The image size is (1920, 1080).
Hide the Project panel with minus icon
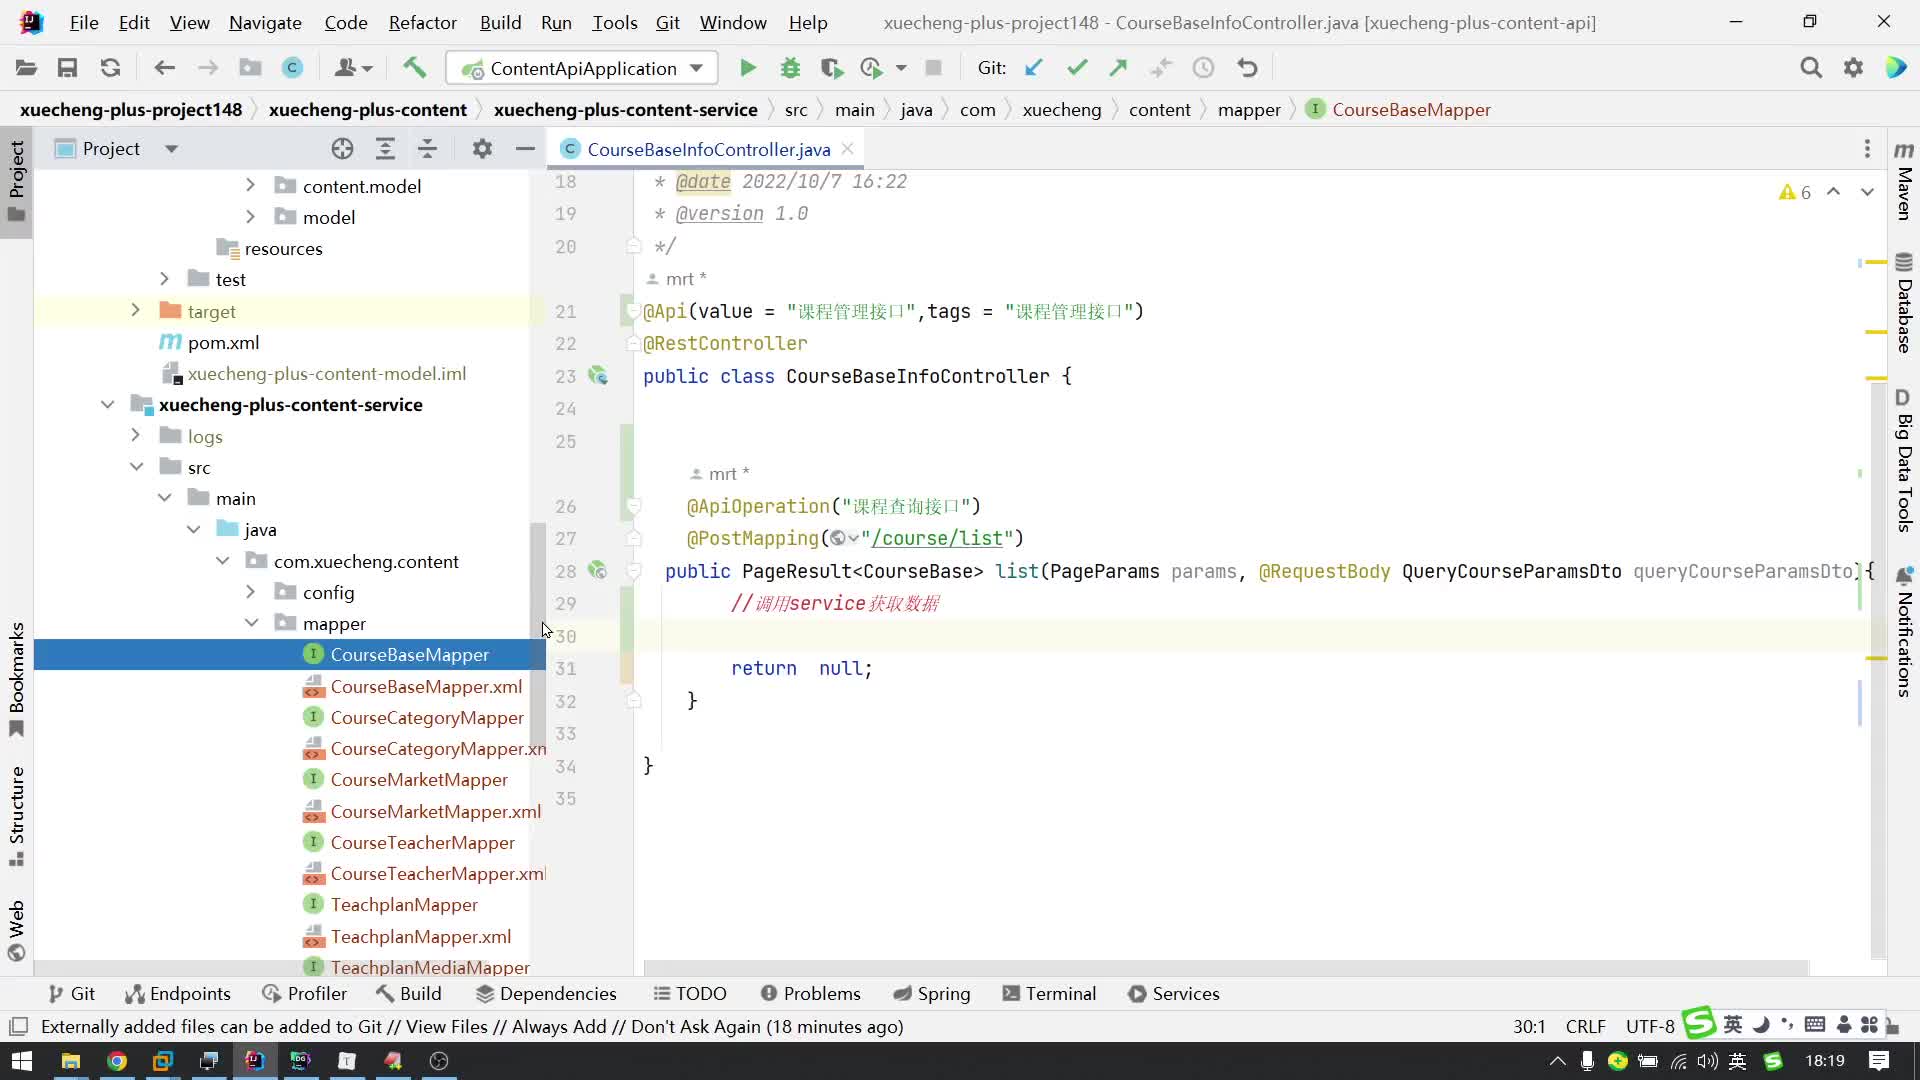click(x=525, y=149)
